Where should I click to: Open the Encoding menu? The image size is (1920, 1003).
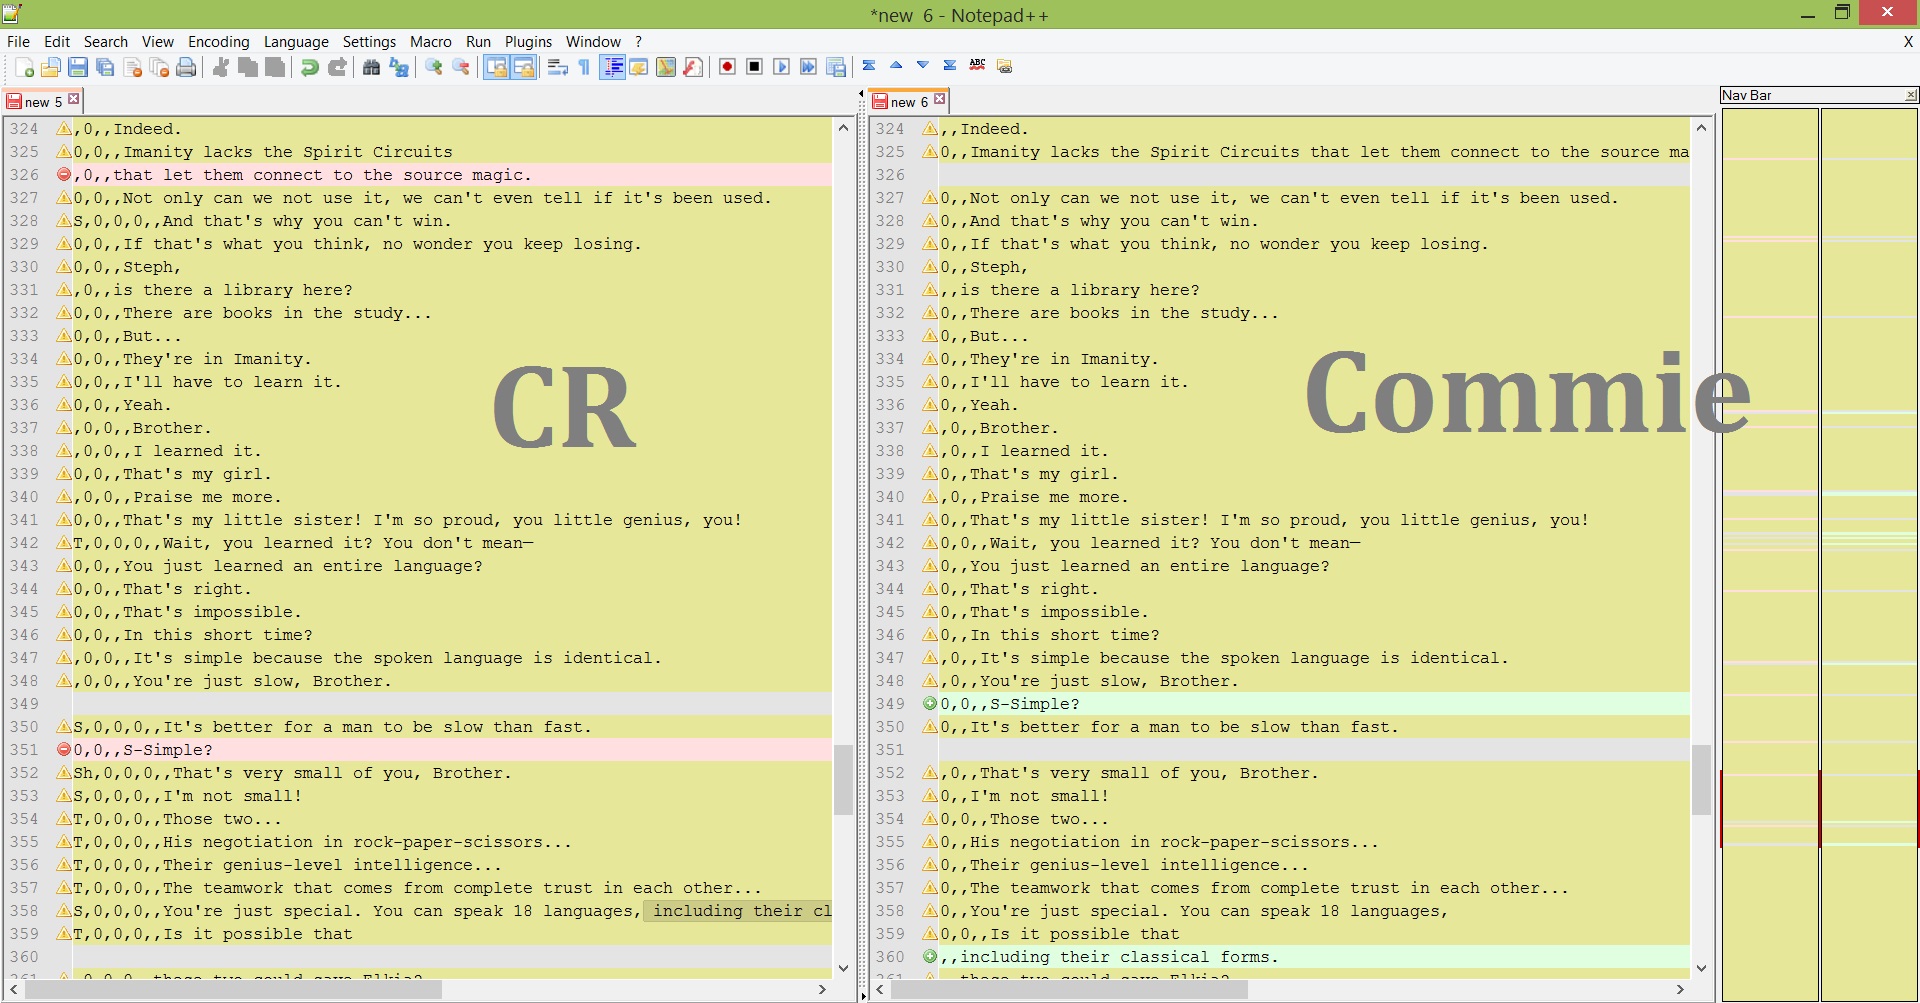[218, 41]
